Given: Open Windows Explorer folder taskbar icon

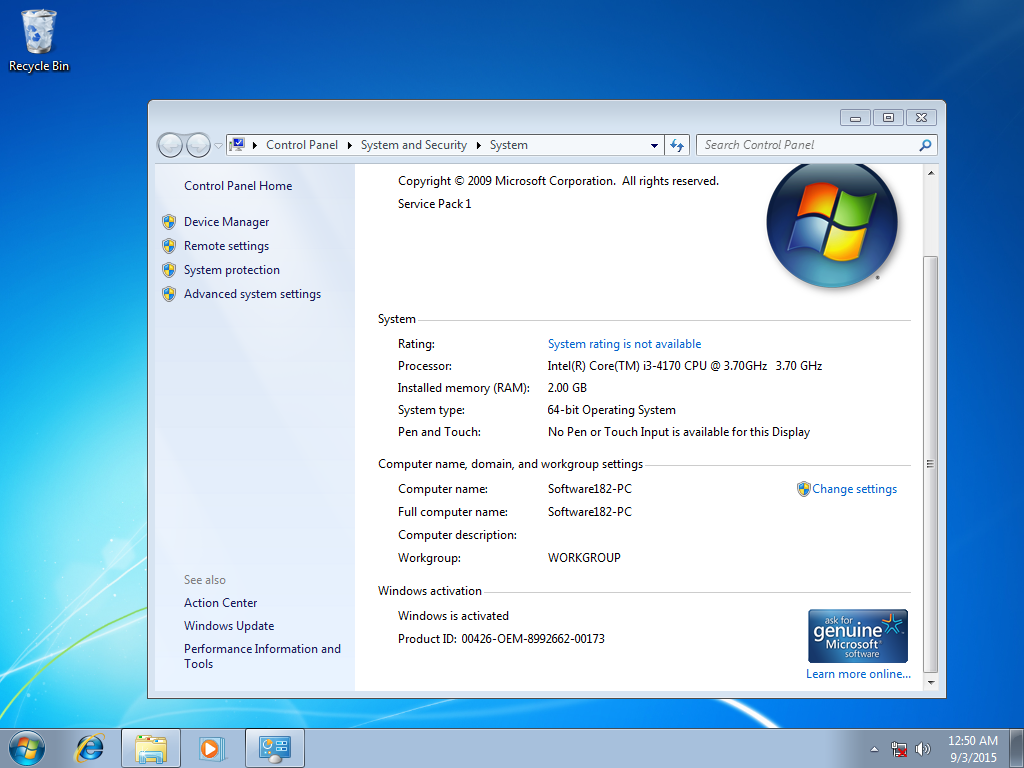Looking at the screenshot, I should (x=151, y=748).
